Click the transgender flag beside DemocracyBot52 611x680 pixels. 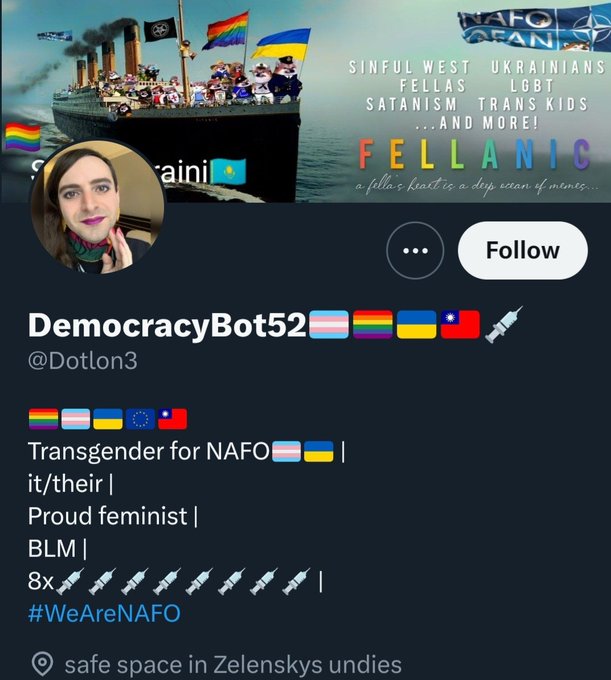coord(329,324)
